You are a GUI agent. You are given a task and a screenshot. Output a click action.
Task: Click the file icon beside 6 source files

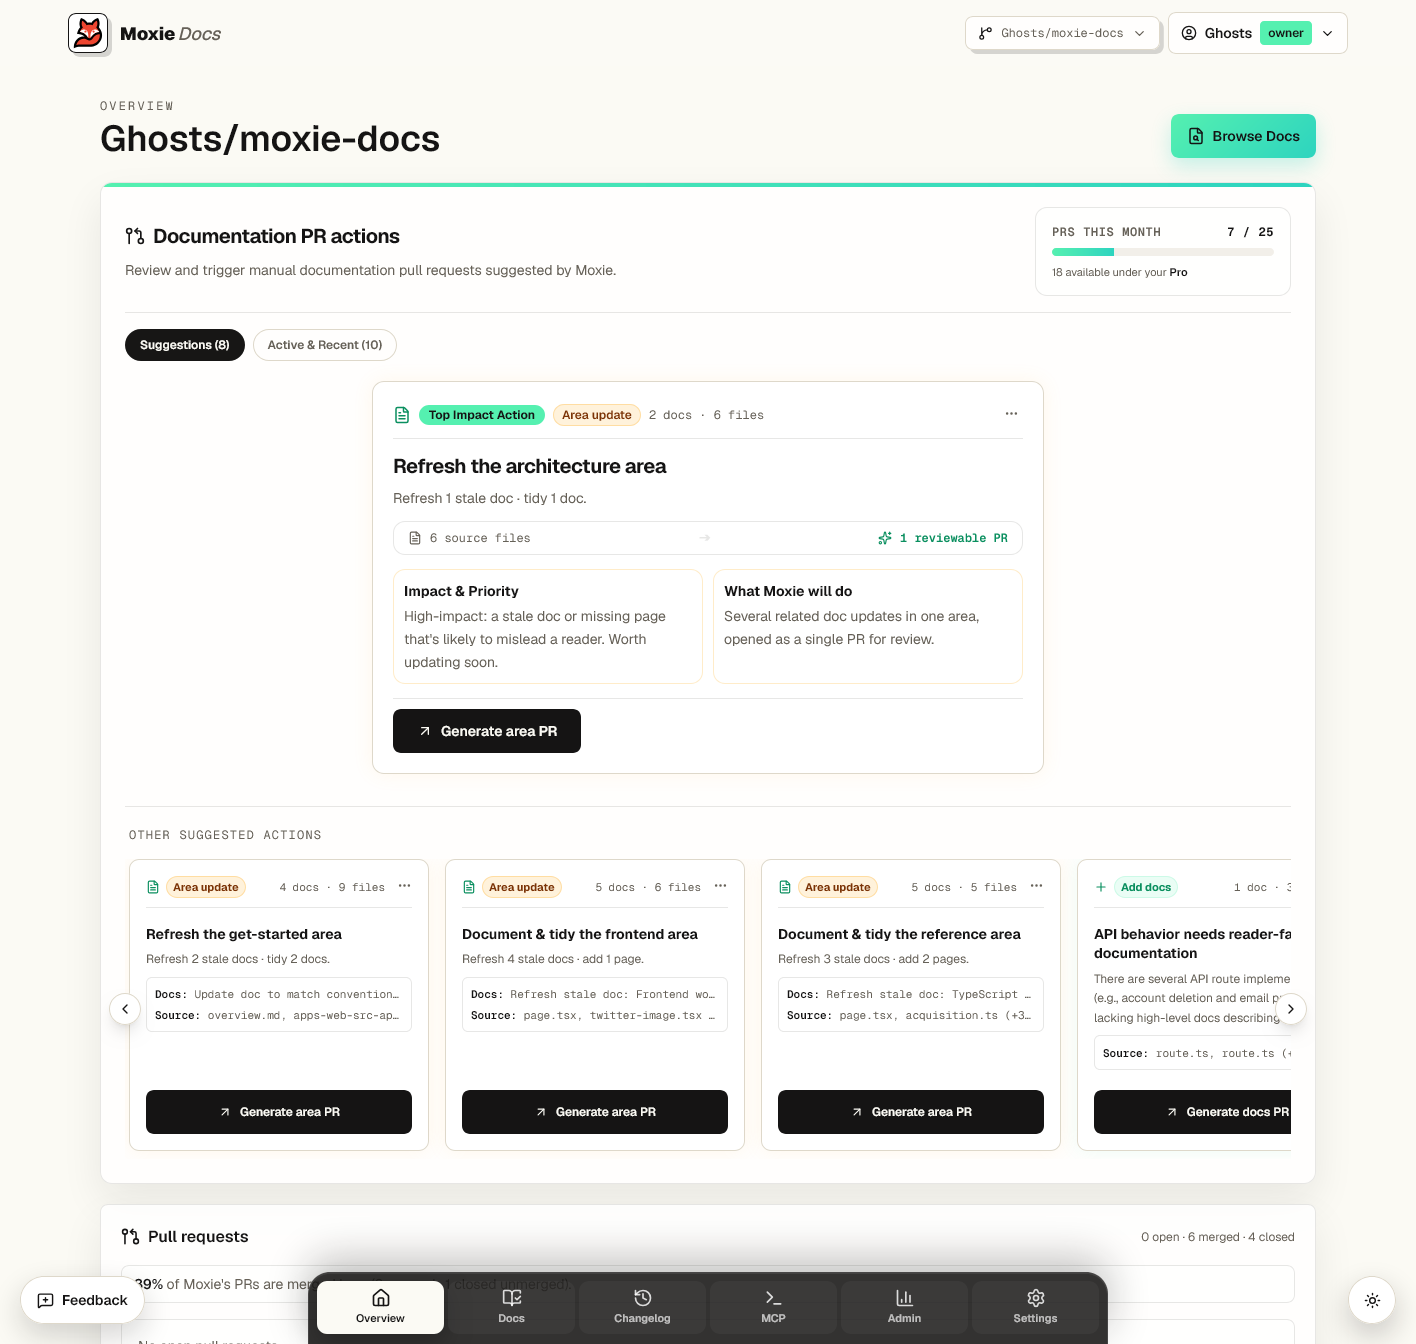[x=415, y=538]
